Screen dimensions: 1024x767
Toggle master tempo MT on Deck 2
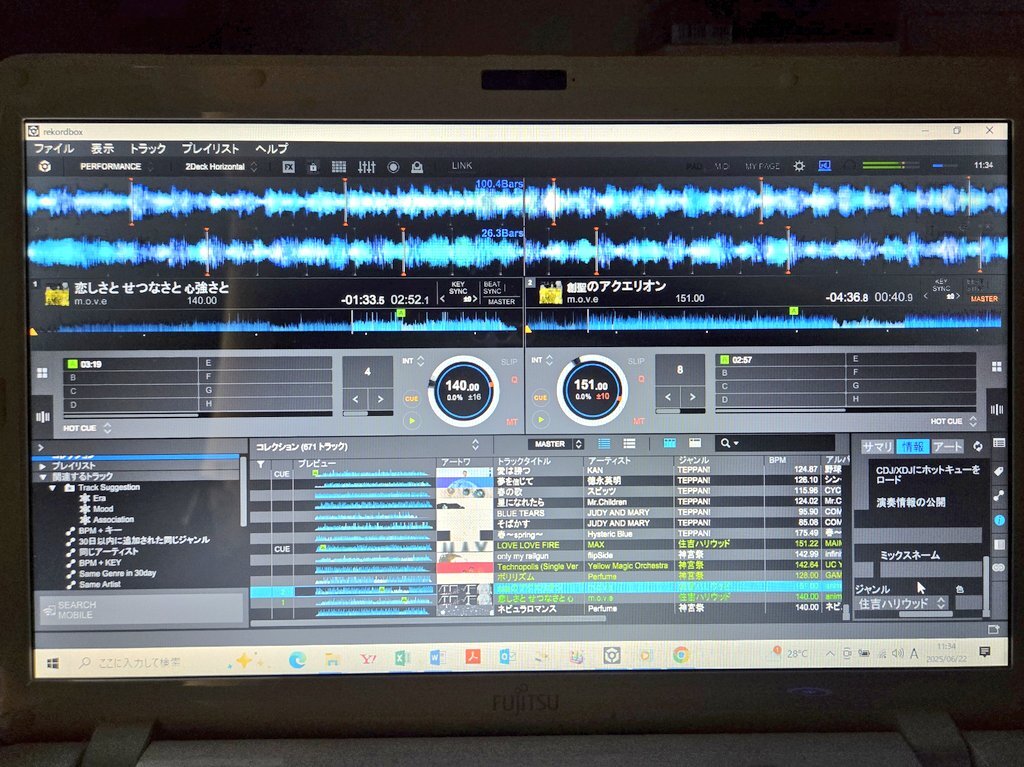(639, 421)
